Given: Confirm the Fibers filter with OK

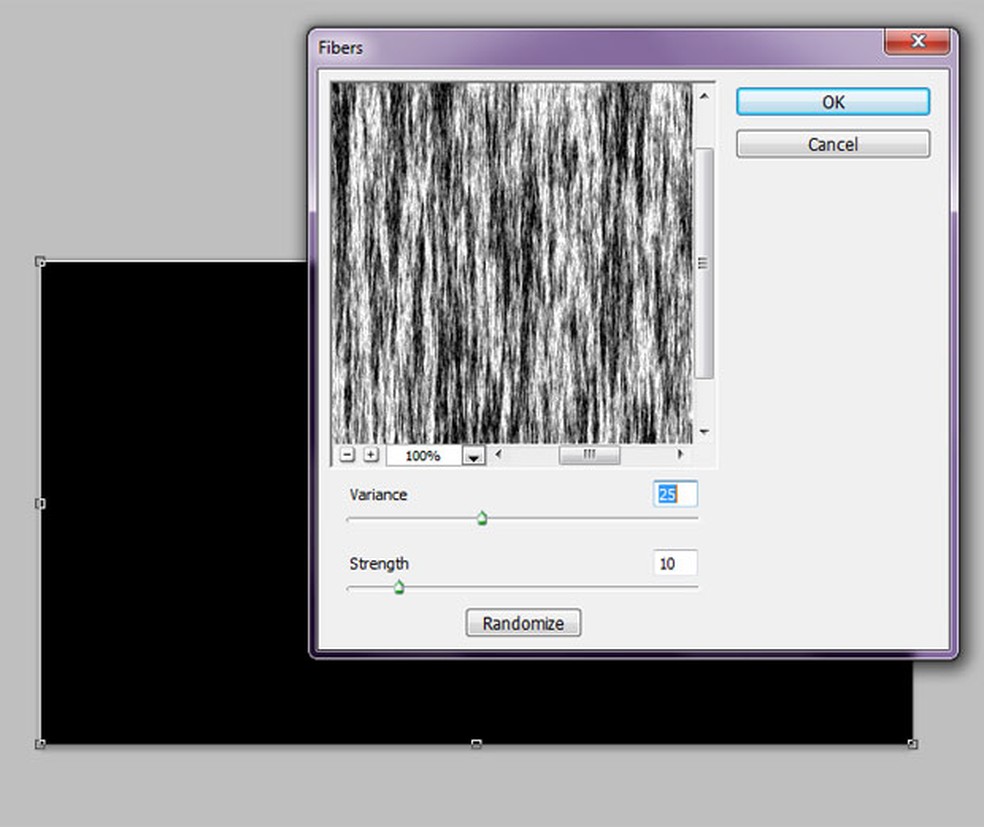Looking at the screenshot, I should tap(833, 102).
